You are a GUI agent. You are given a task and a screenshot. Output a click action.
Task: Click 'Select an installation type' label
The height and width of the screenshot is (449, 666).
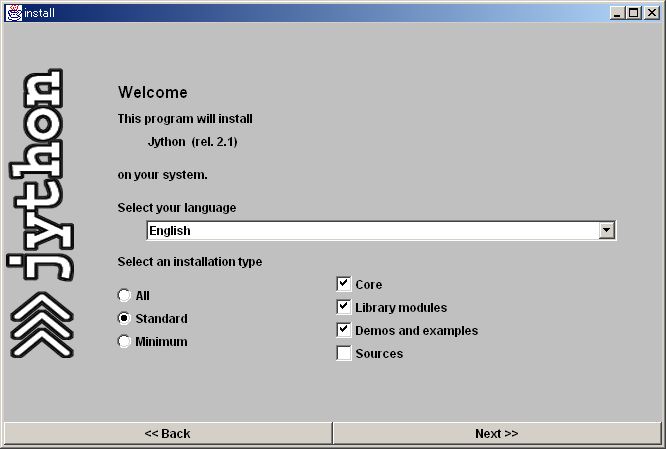coord(190,262)
